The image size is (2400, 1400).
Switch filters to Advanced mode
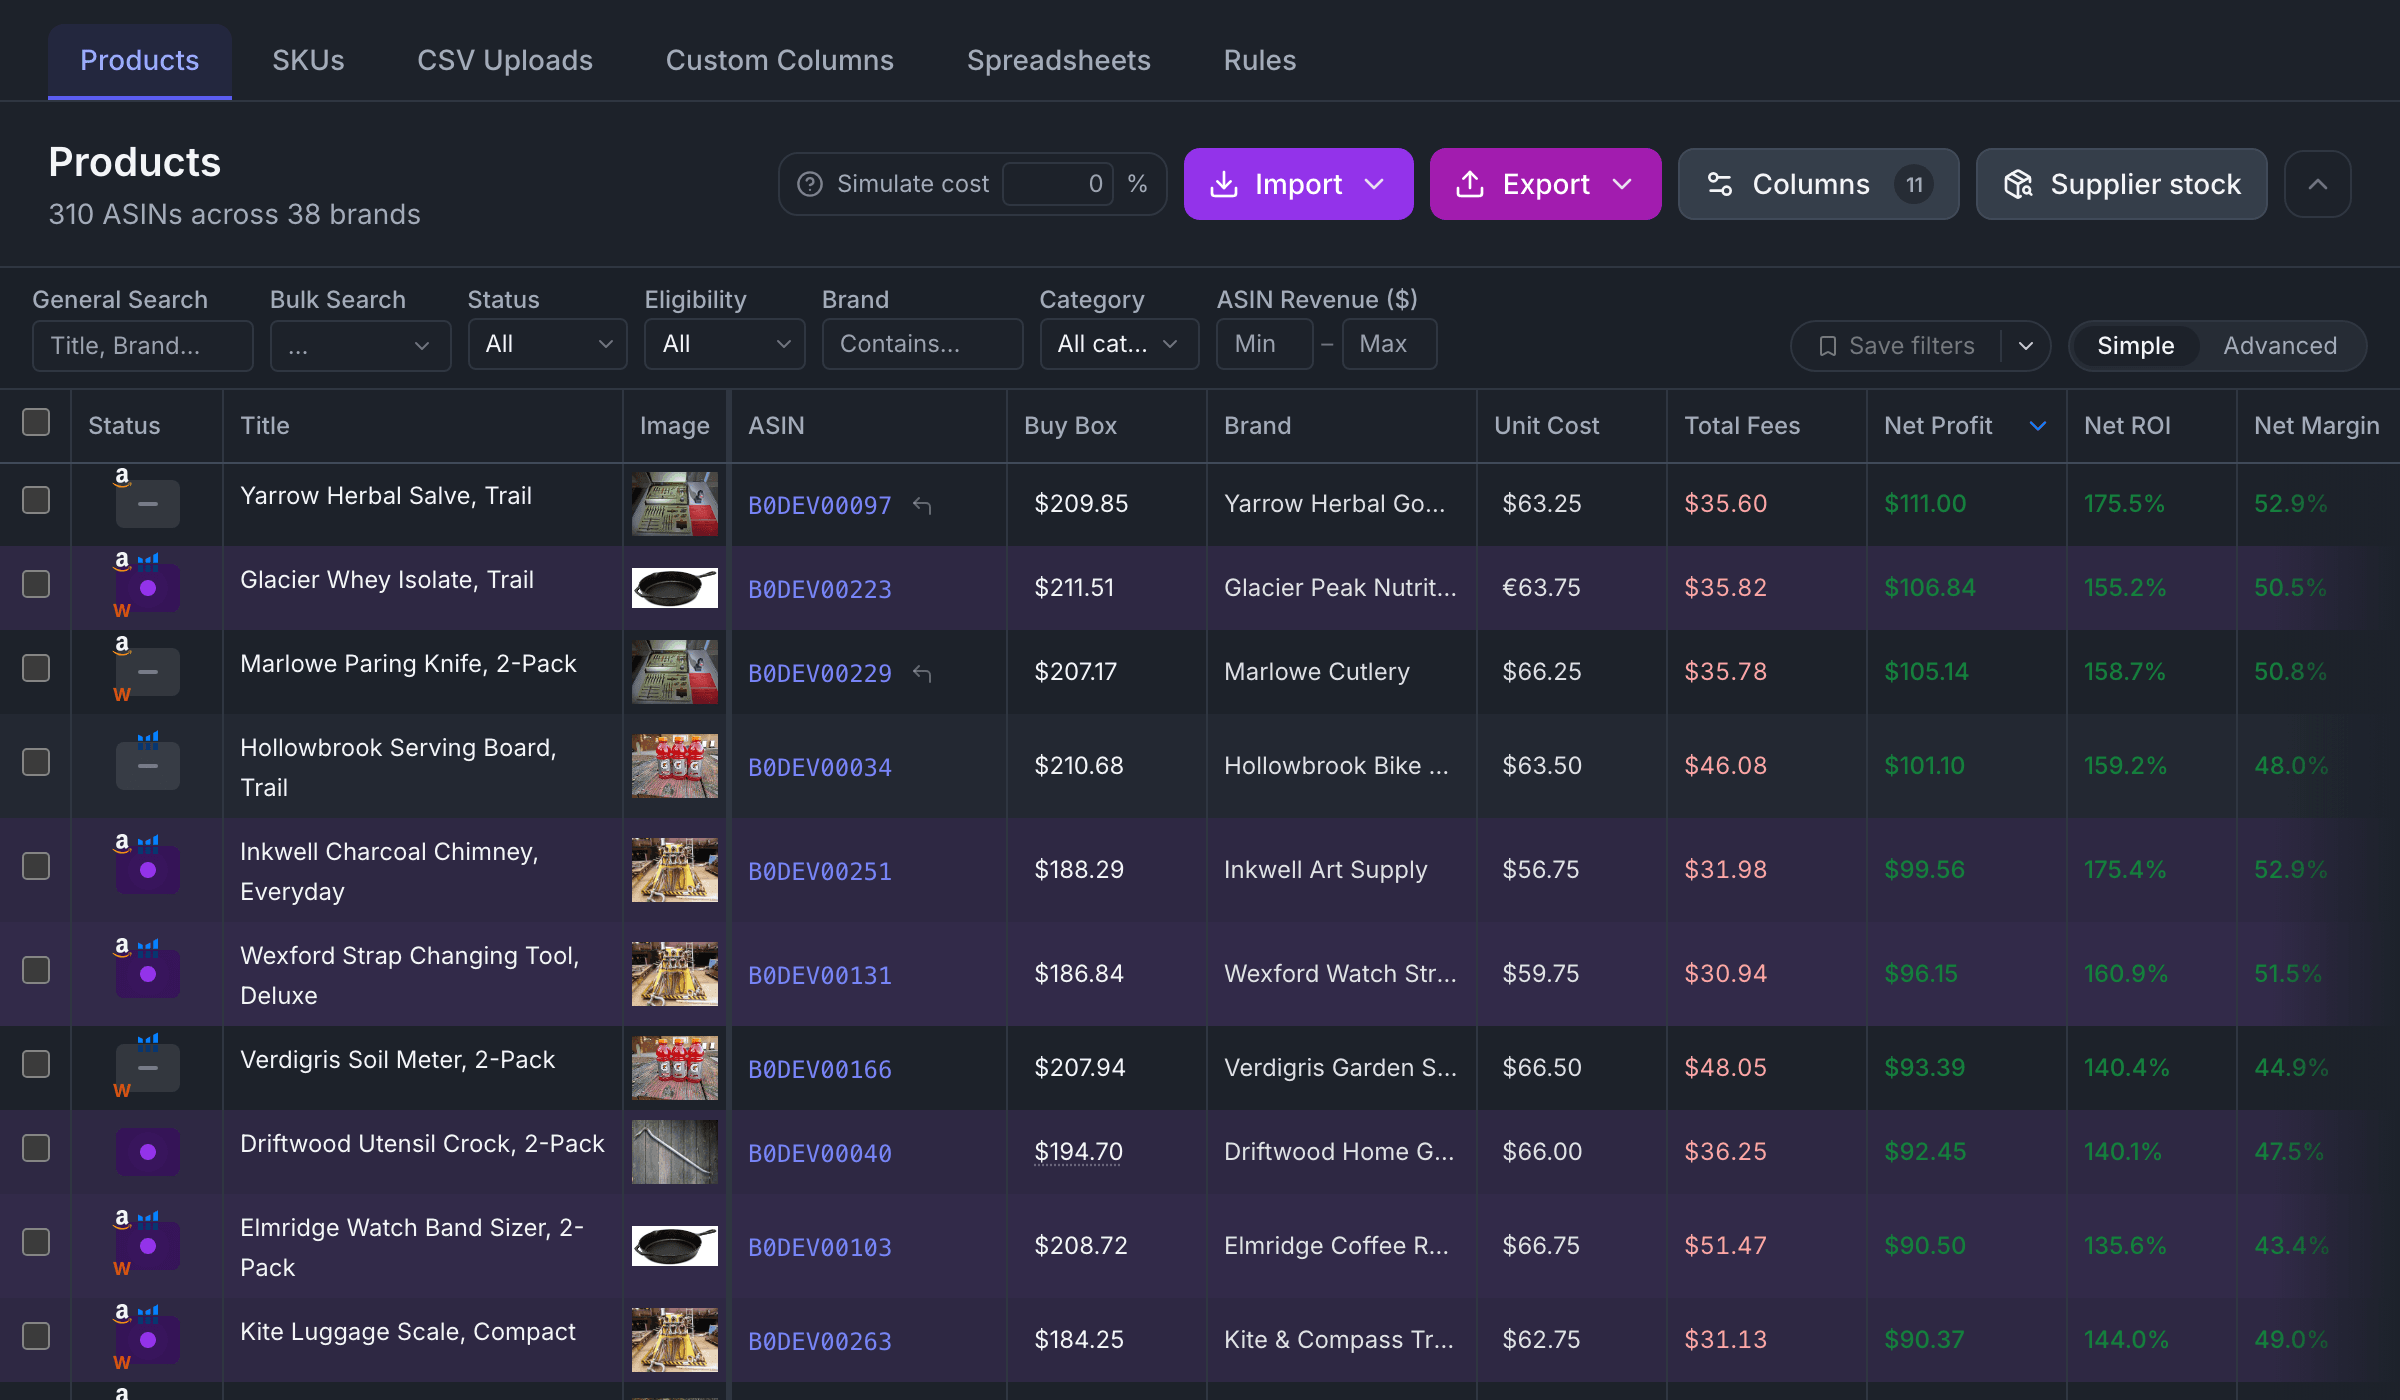tap(2280, 346)
